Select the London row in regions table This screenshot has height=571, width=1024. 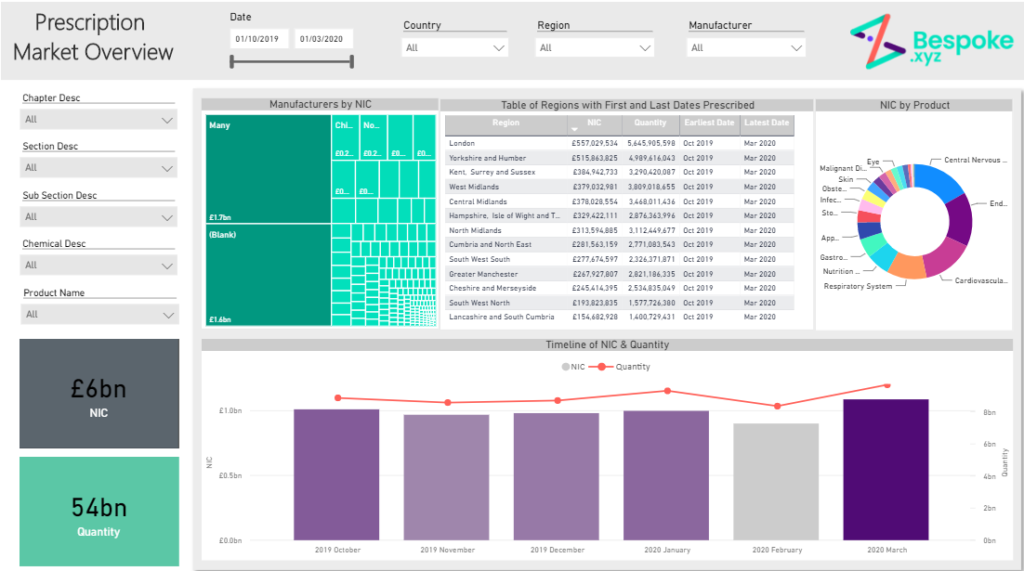click(x=620, y=143)
